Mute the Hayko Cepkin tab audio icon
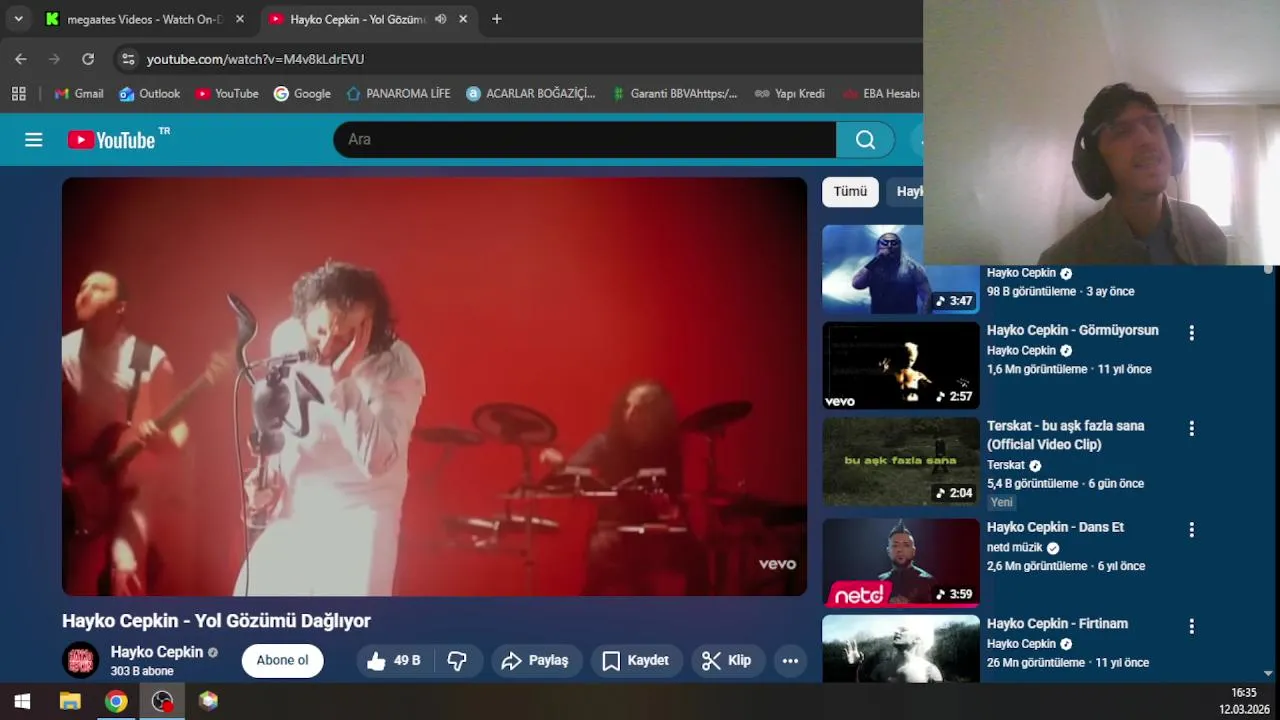 440,19
